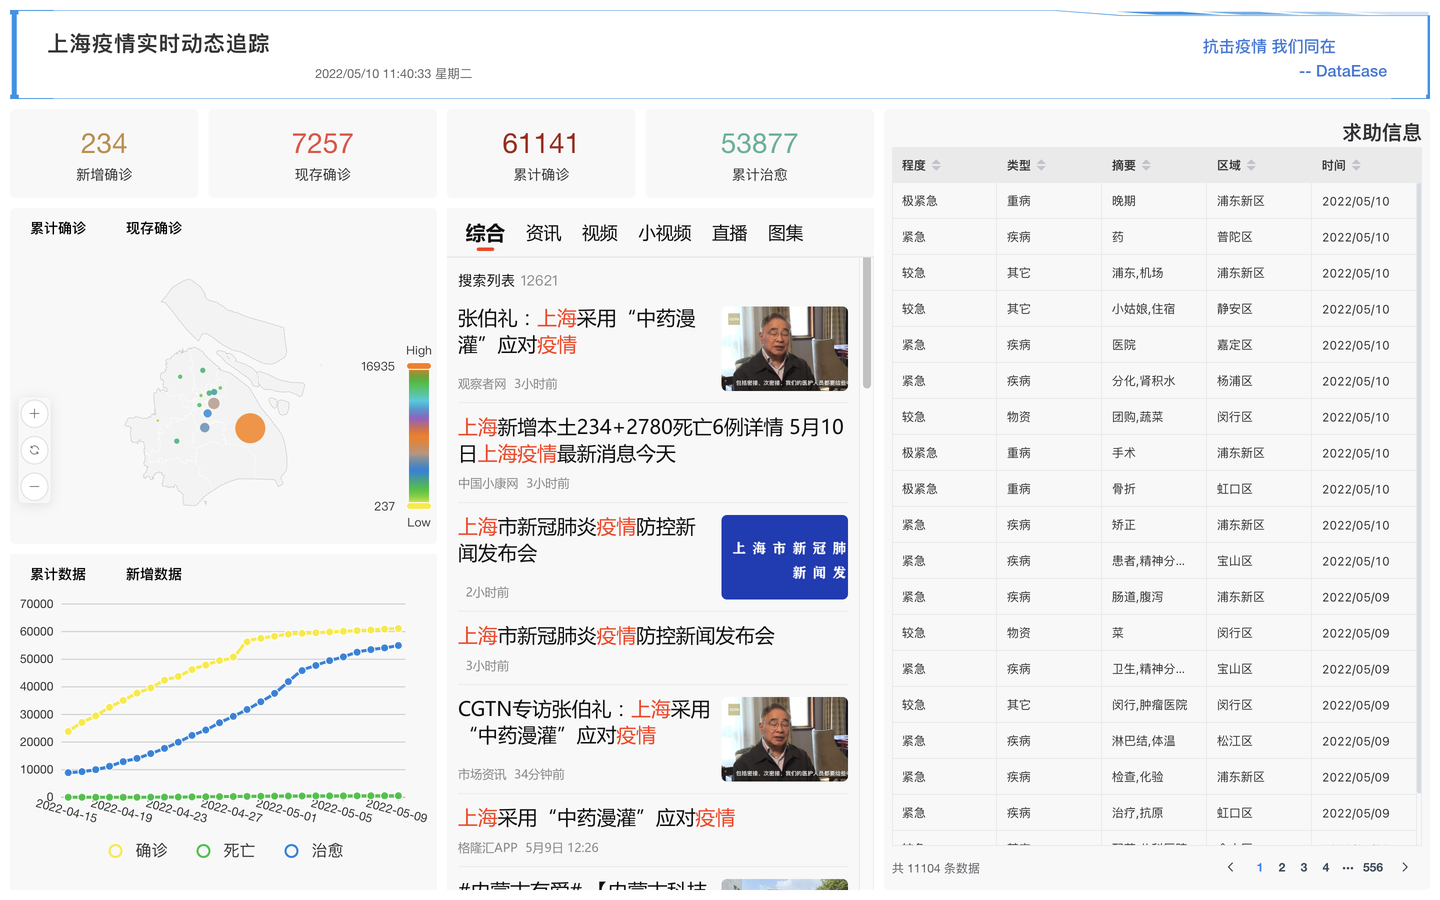This screenshot has height=900, width=1440.
Task: Click the map zoom-in plus button
Action: (34, 413)
